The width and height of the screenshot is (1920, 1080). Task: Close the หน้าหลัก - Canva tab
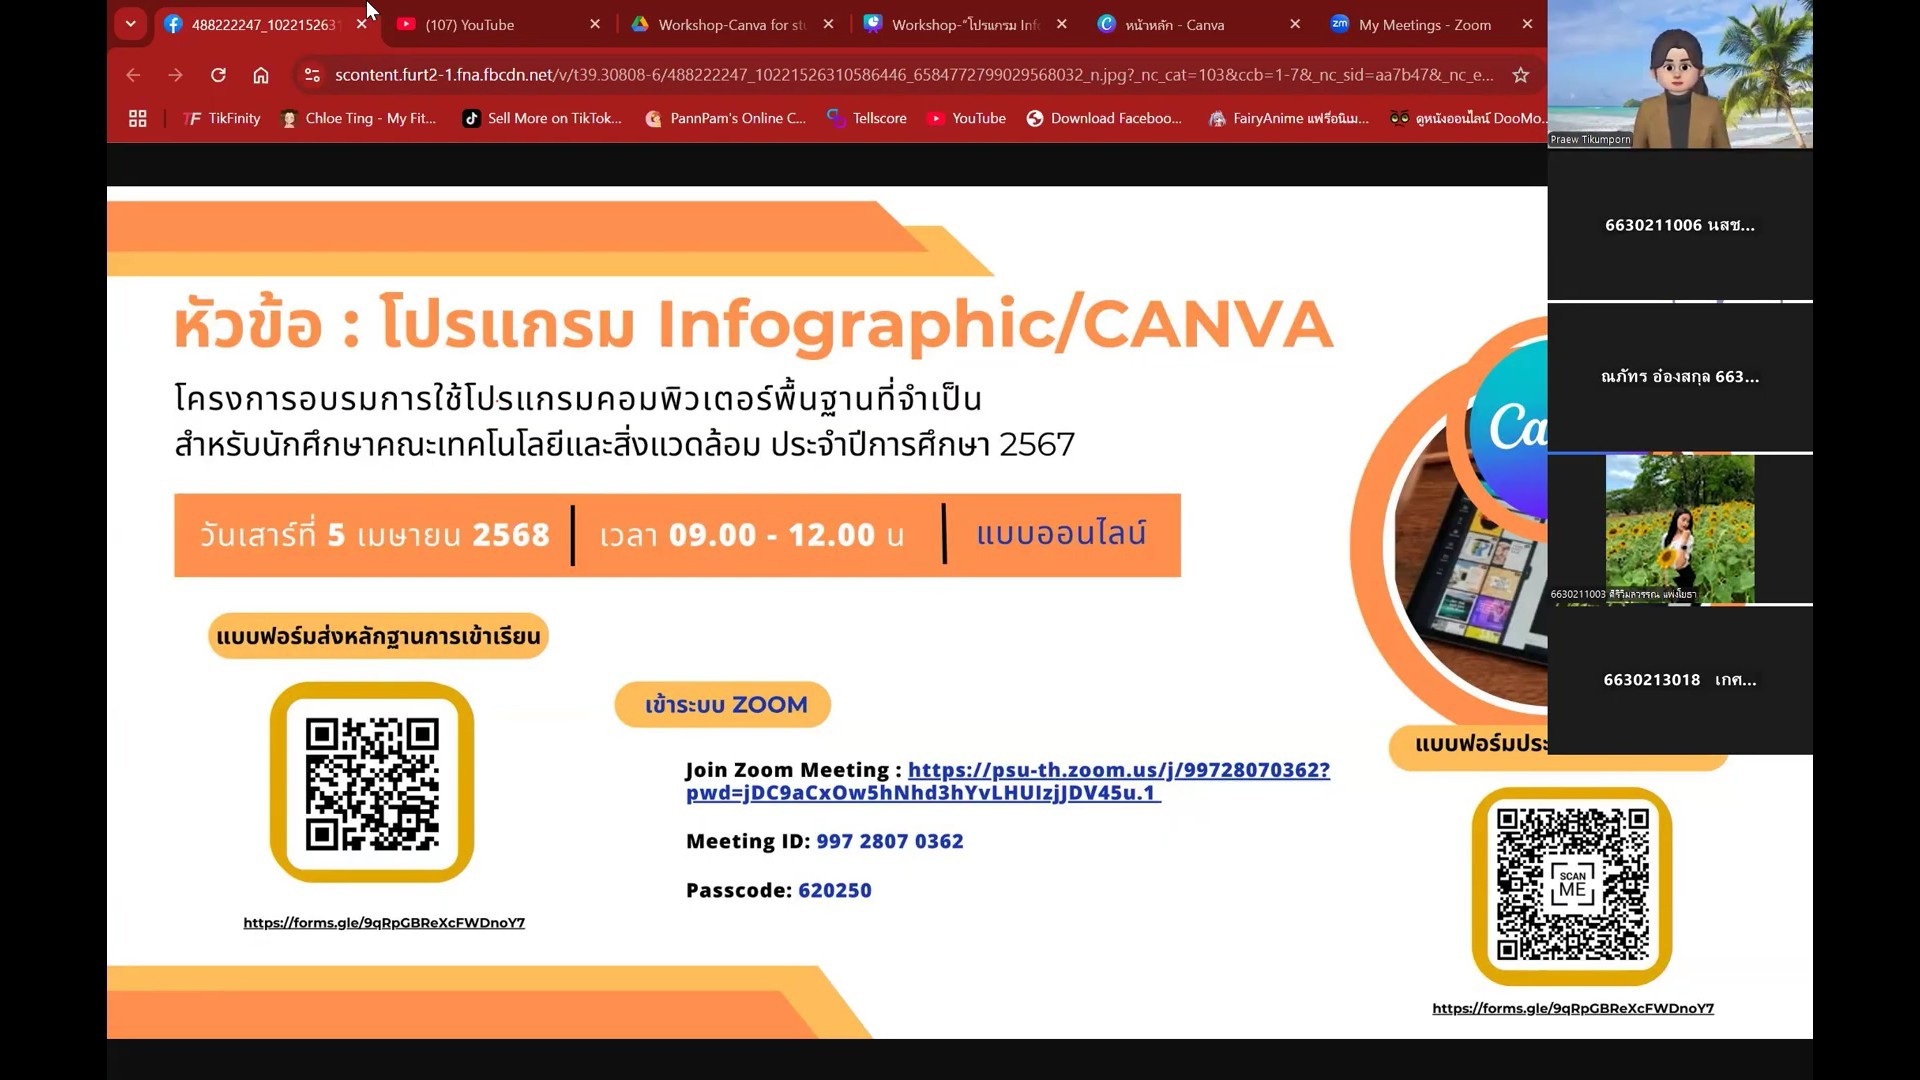(1295, 24)
